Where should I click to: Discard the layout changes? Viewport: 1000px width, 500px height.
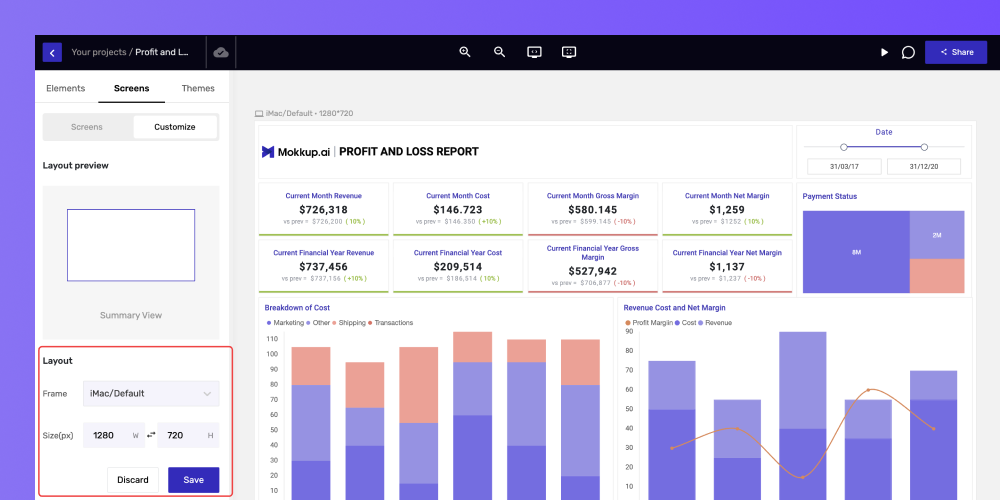point(133,480)
